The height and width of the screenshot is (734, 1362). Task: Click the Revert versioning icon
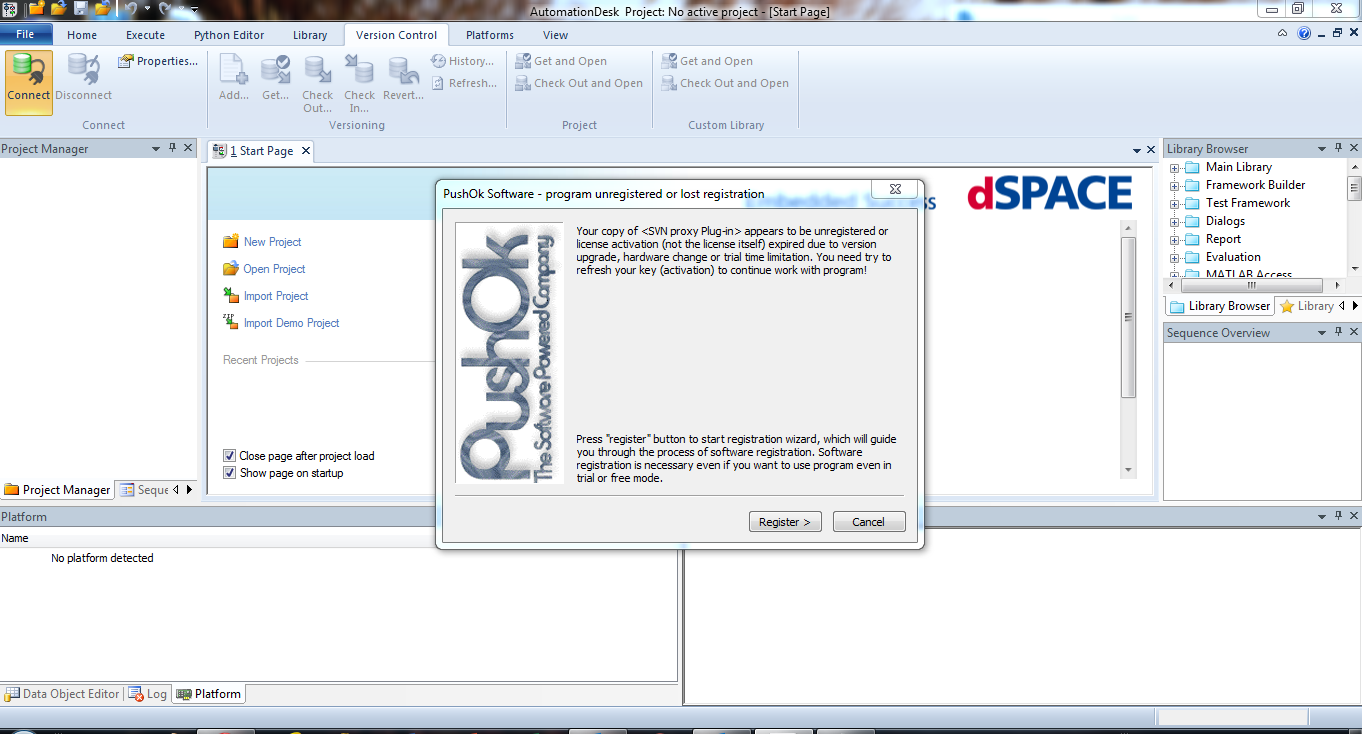(x=403, y=71)
